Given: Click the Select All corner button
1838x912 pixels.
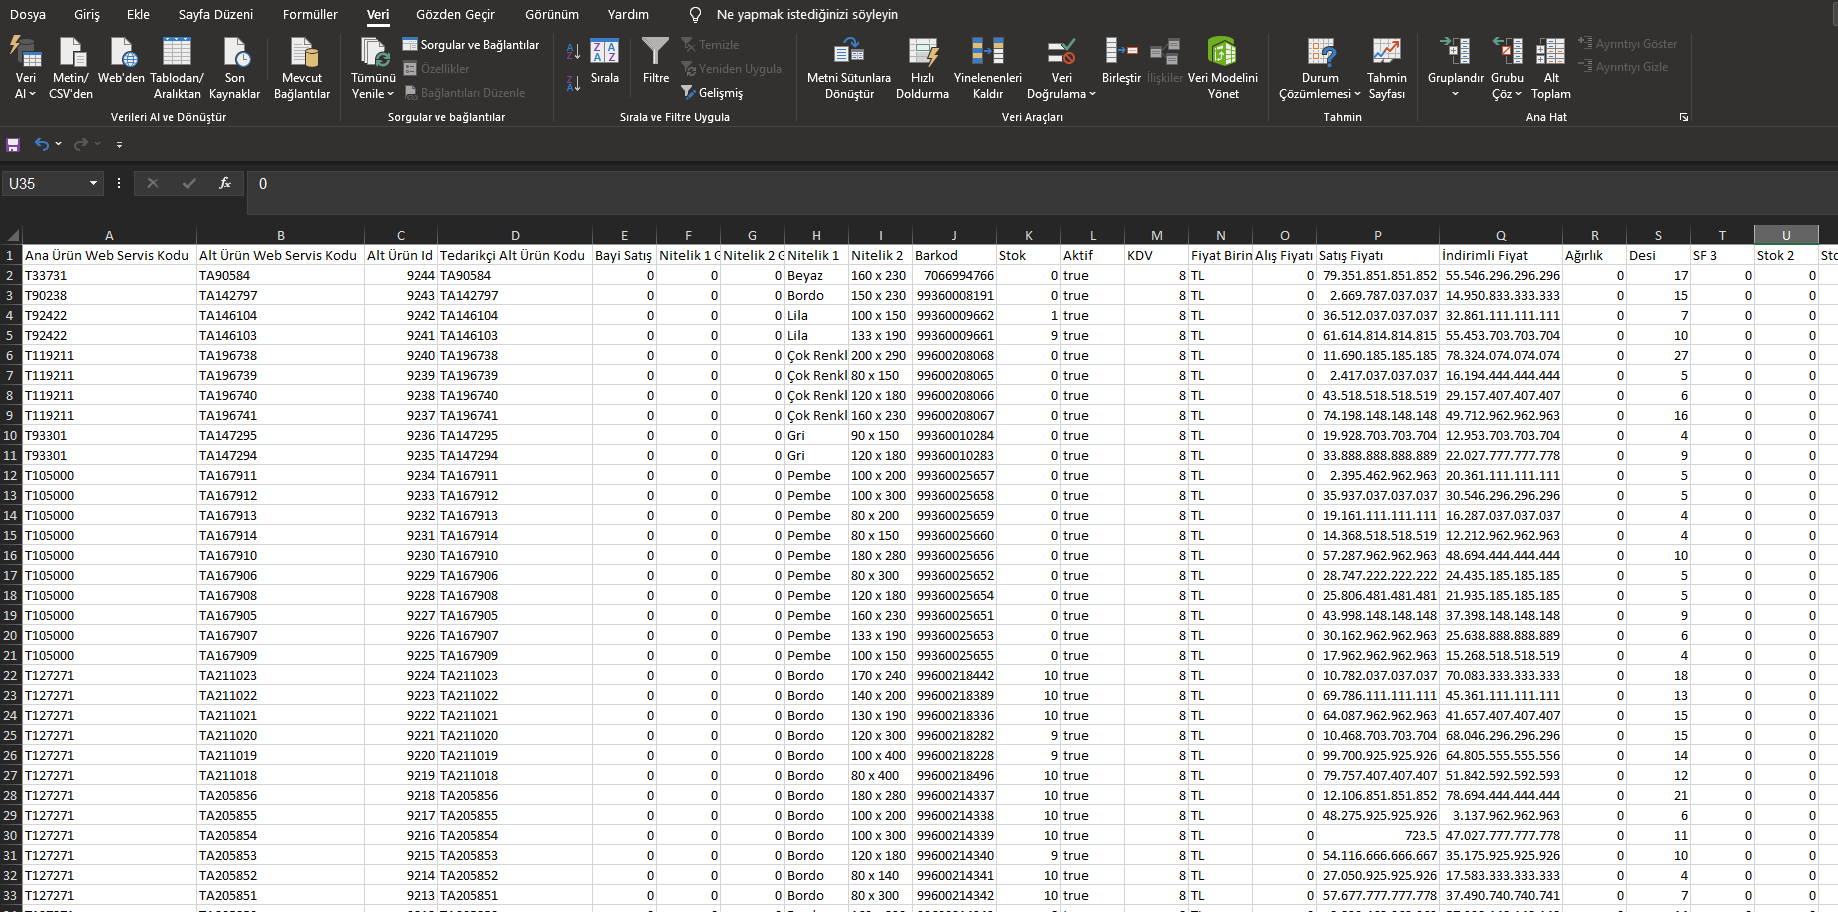Looking at the screenshot, I should (x=11, y=235).
